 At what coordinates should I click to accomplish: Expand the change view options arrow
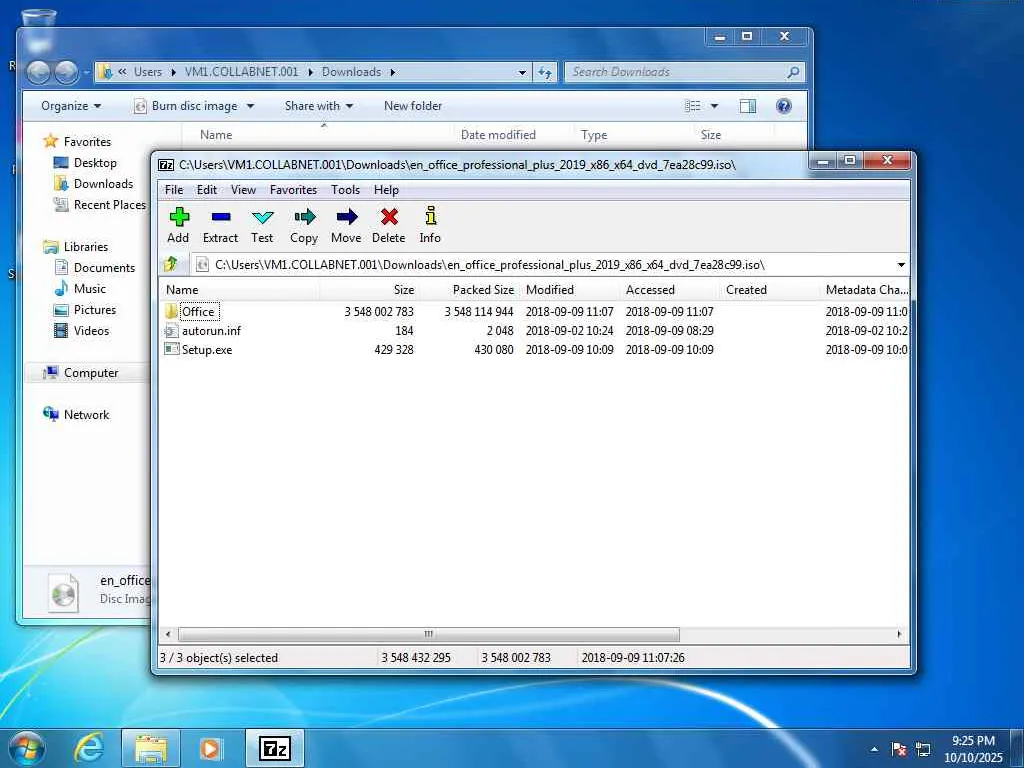(x=714, y=106)
